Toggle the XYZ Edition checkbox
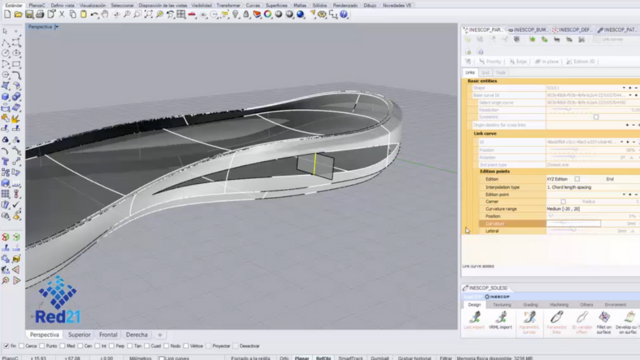The image size is (640, 360). point(577,179)
